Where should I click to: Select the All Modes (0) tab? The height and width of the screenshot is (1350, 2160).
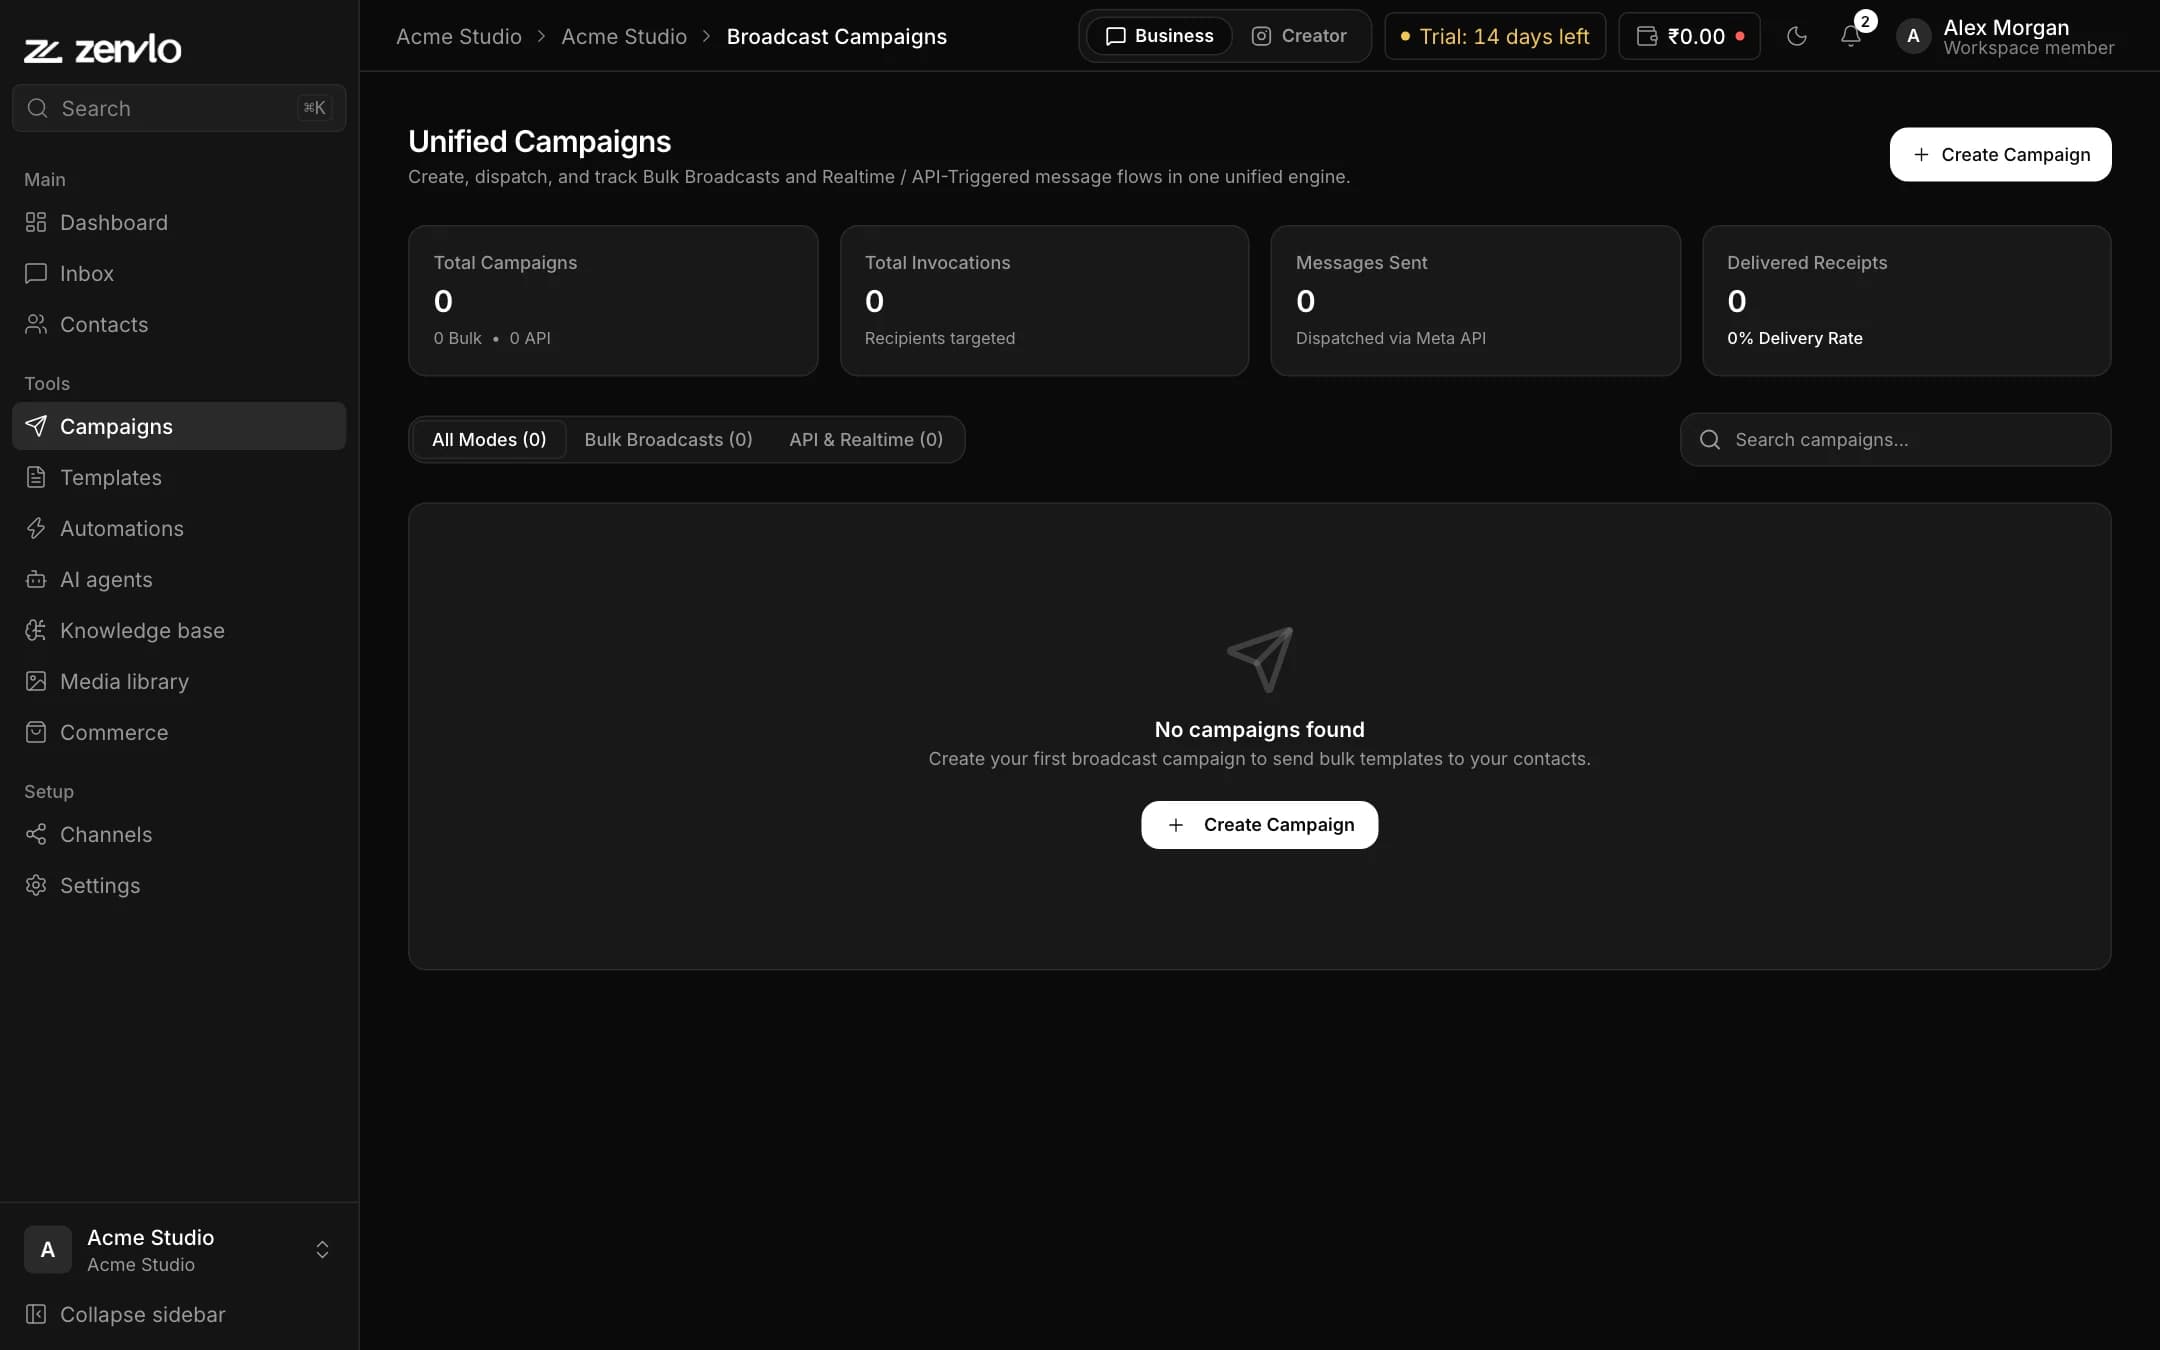point(489,440)
